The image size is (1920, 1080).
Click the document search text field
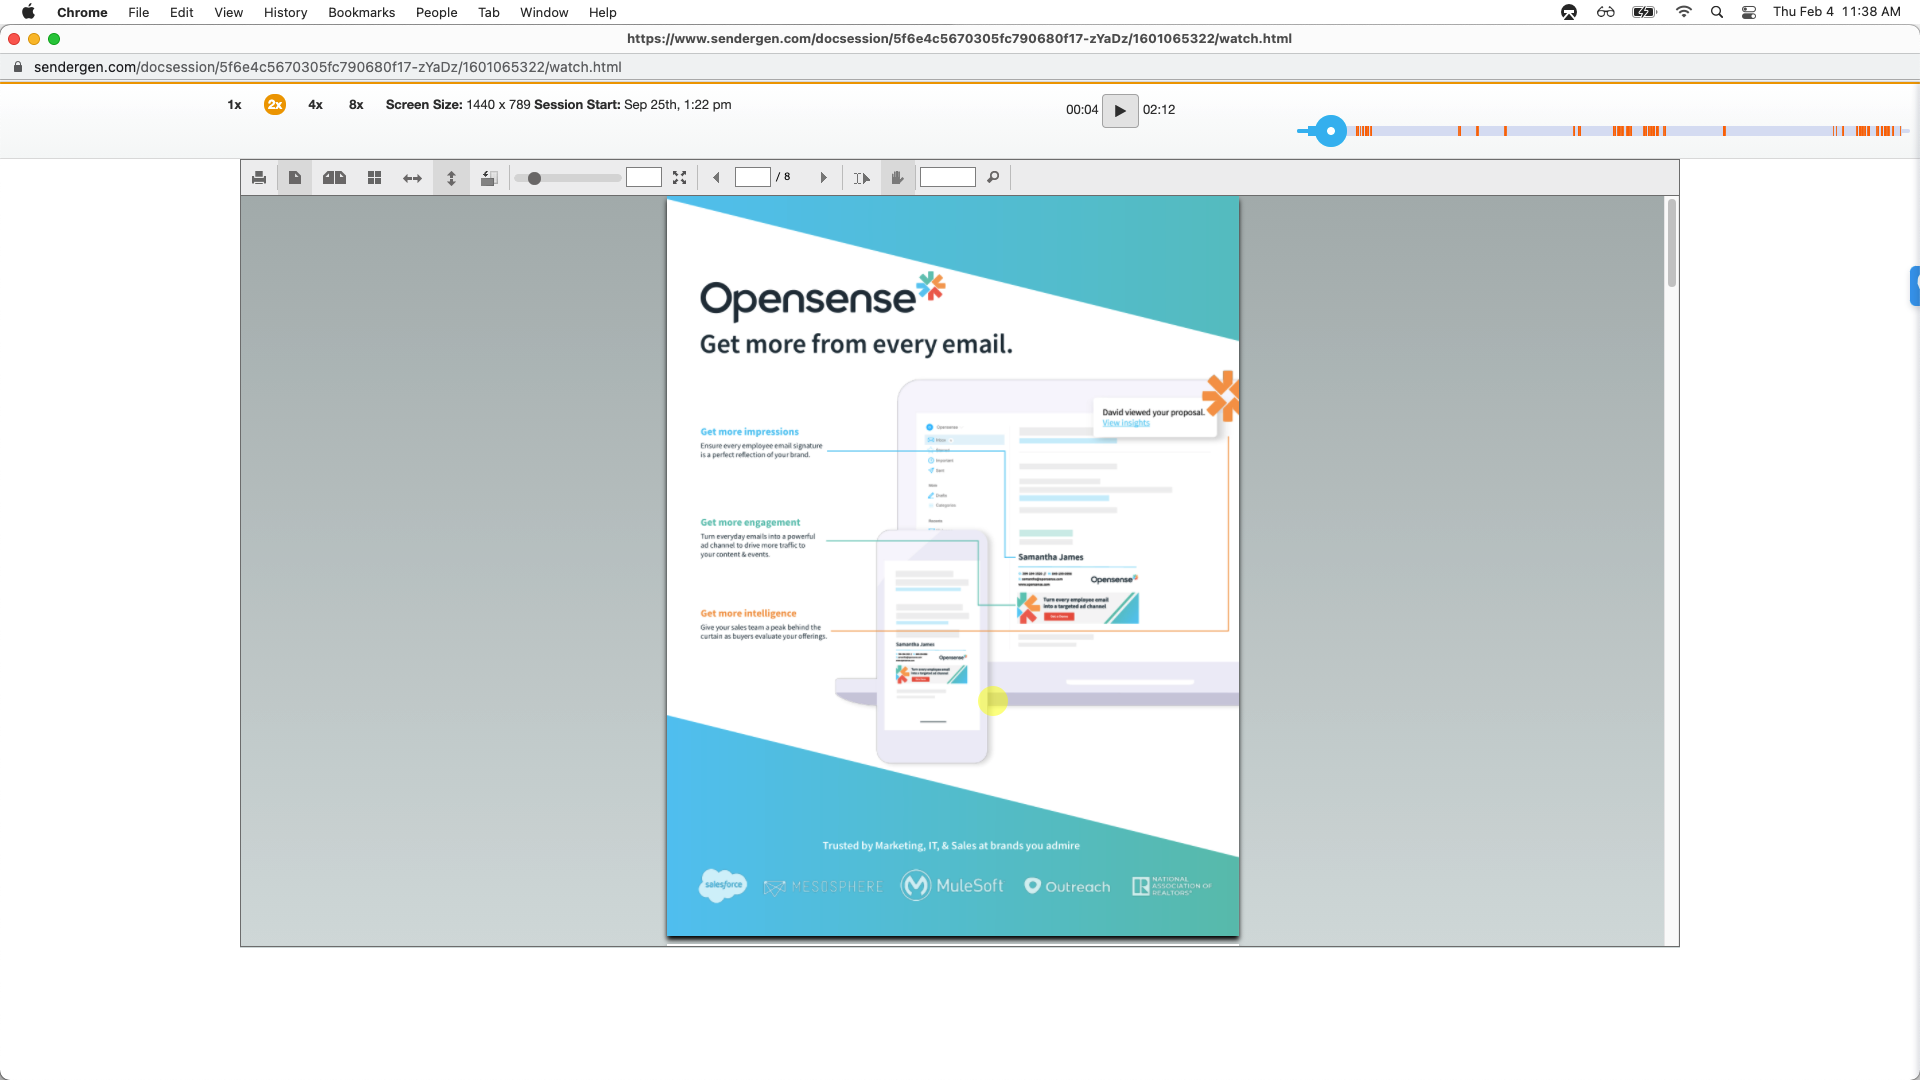pyautogui.click(x=948, y=178)
